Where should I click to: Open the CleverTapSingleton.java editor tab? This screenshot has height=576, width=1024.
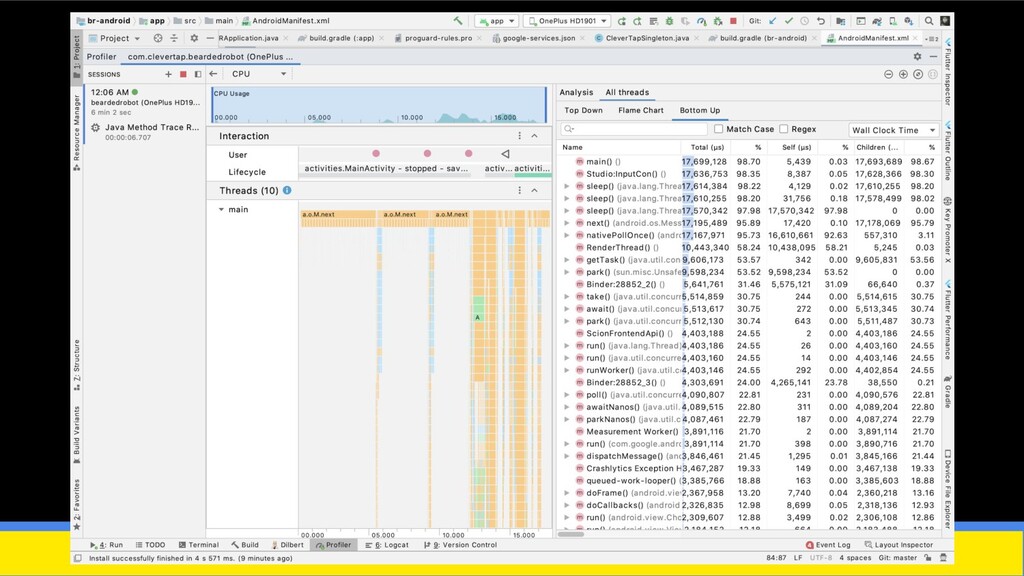[x=647, y=39]
